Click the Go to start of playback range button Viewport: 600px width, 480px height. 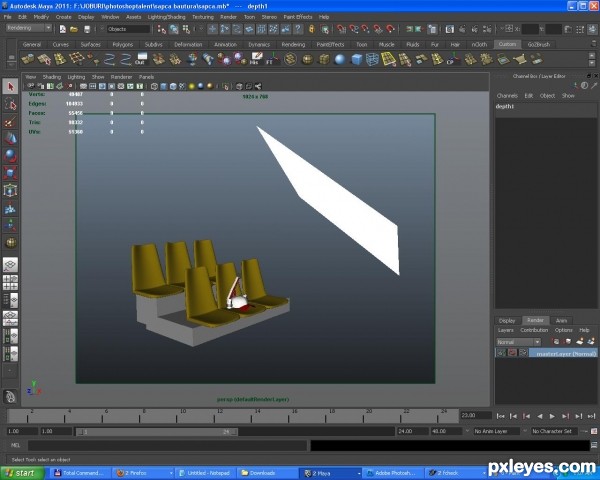(500, 416)
